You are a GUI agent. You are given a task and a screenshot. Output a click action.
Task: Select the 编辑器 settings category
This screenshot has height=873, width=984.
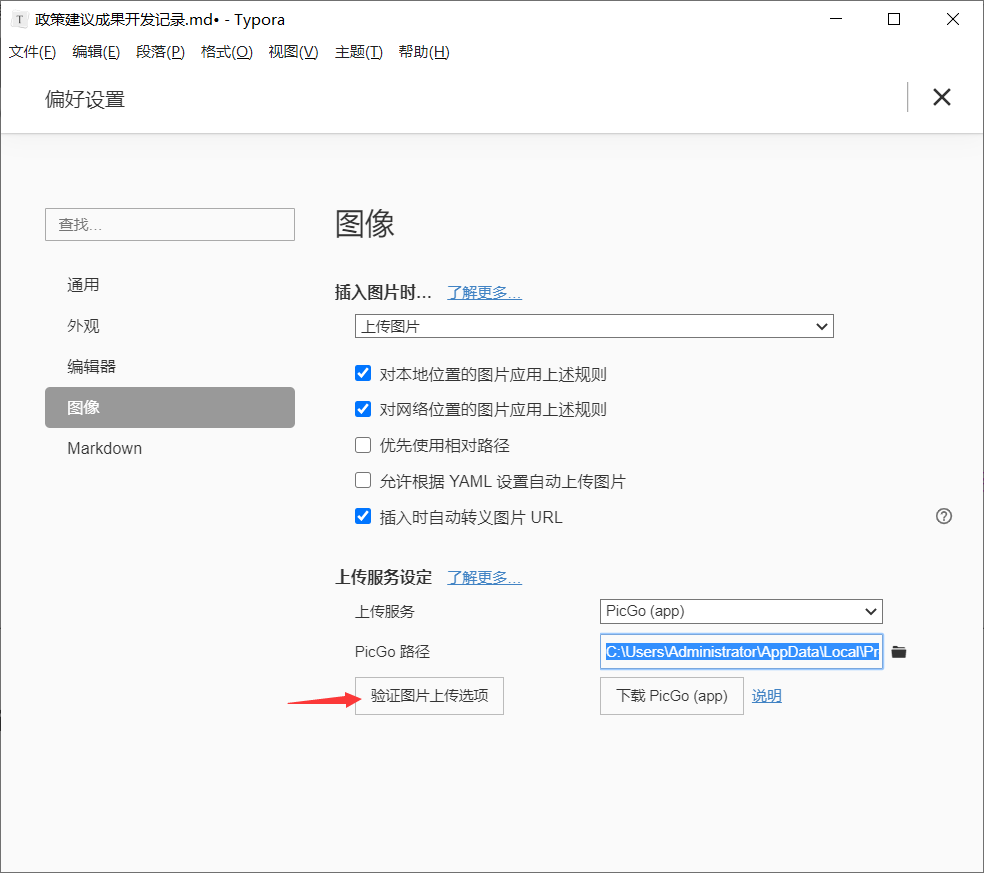(169, 367)
